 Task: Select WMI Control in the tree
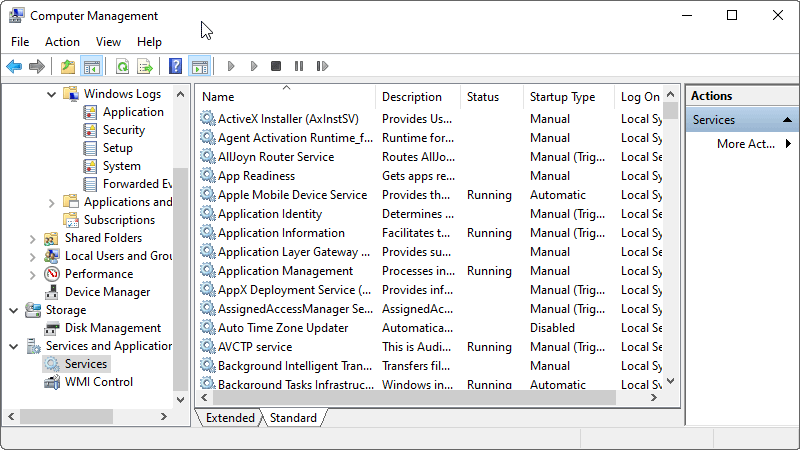pyautogui.click(x=99, y=382)
